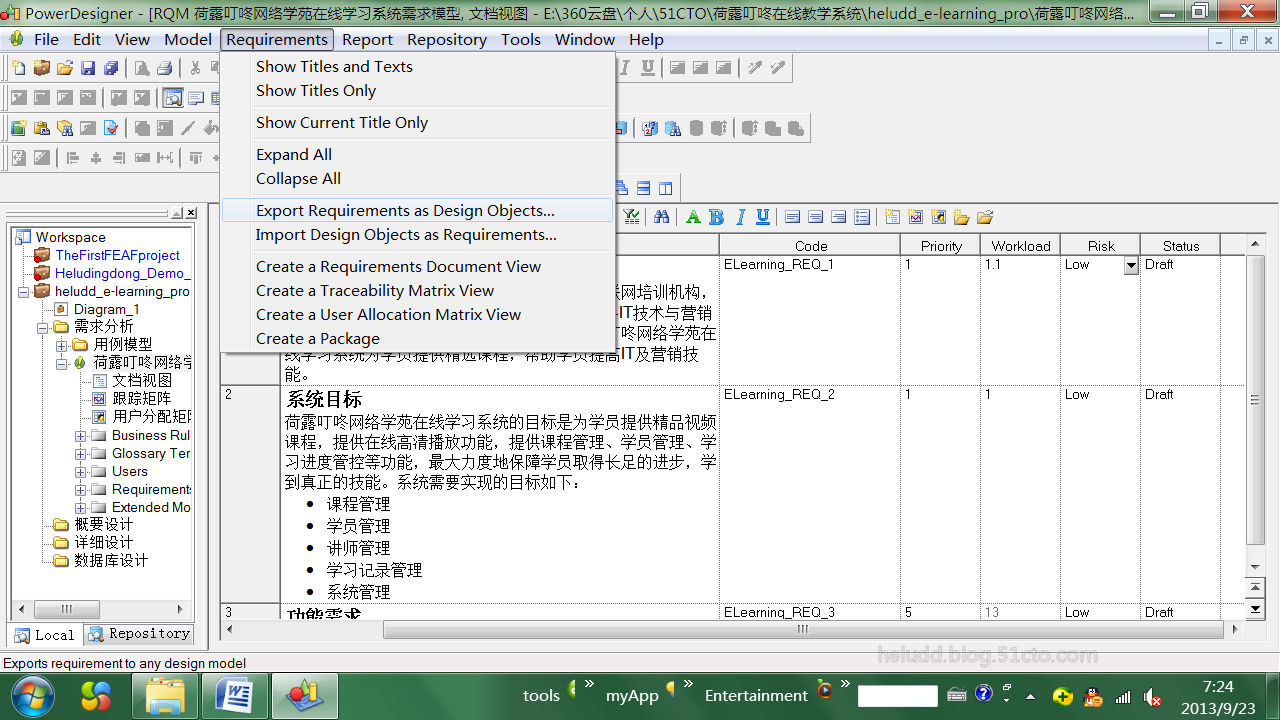The height and width of the screenshot is (720, 1280).
Task: Click the Open folder toolbar icon
Action: pyautogui.click(x=64, y=68)
